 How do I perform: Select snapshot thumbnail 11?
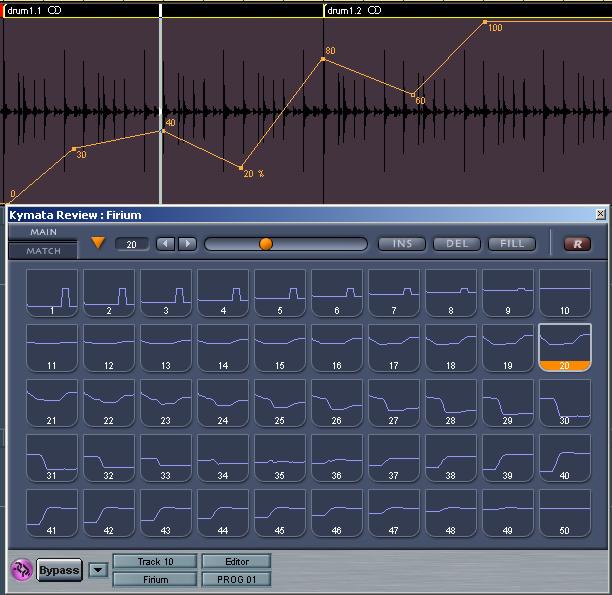(x=52, y=347)
